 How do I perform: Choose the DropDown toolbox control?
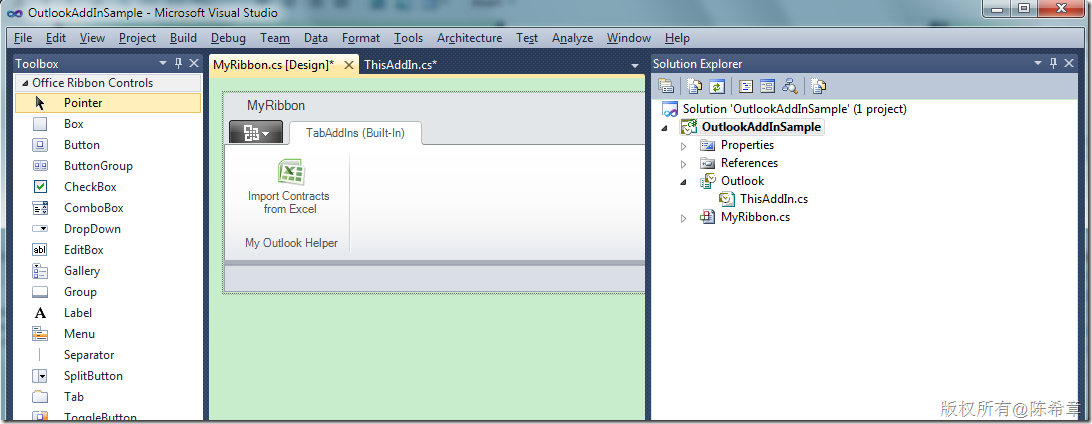107,228
